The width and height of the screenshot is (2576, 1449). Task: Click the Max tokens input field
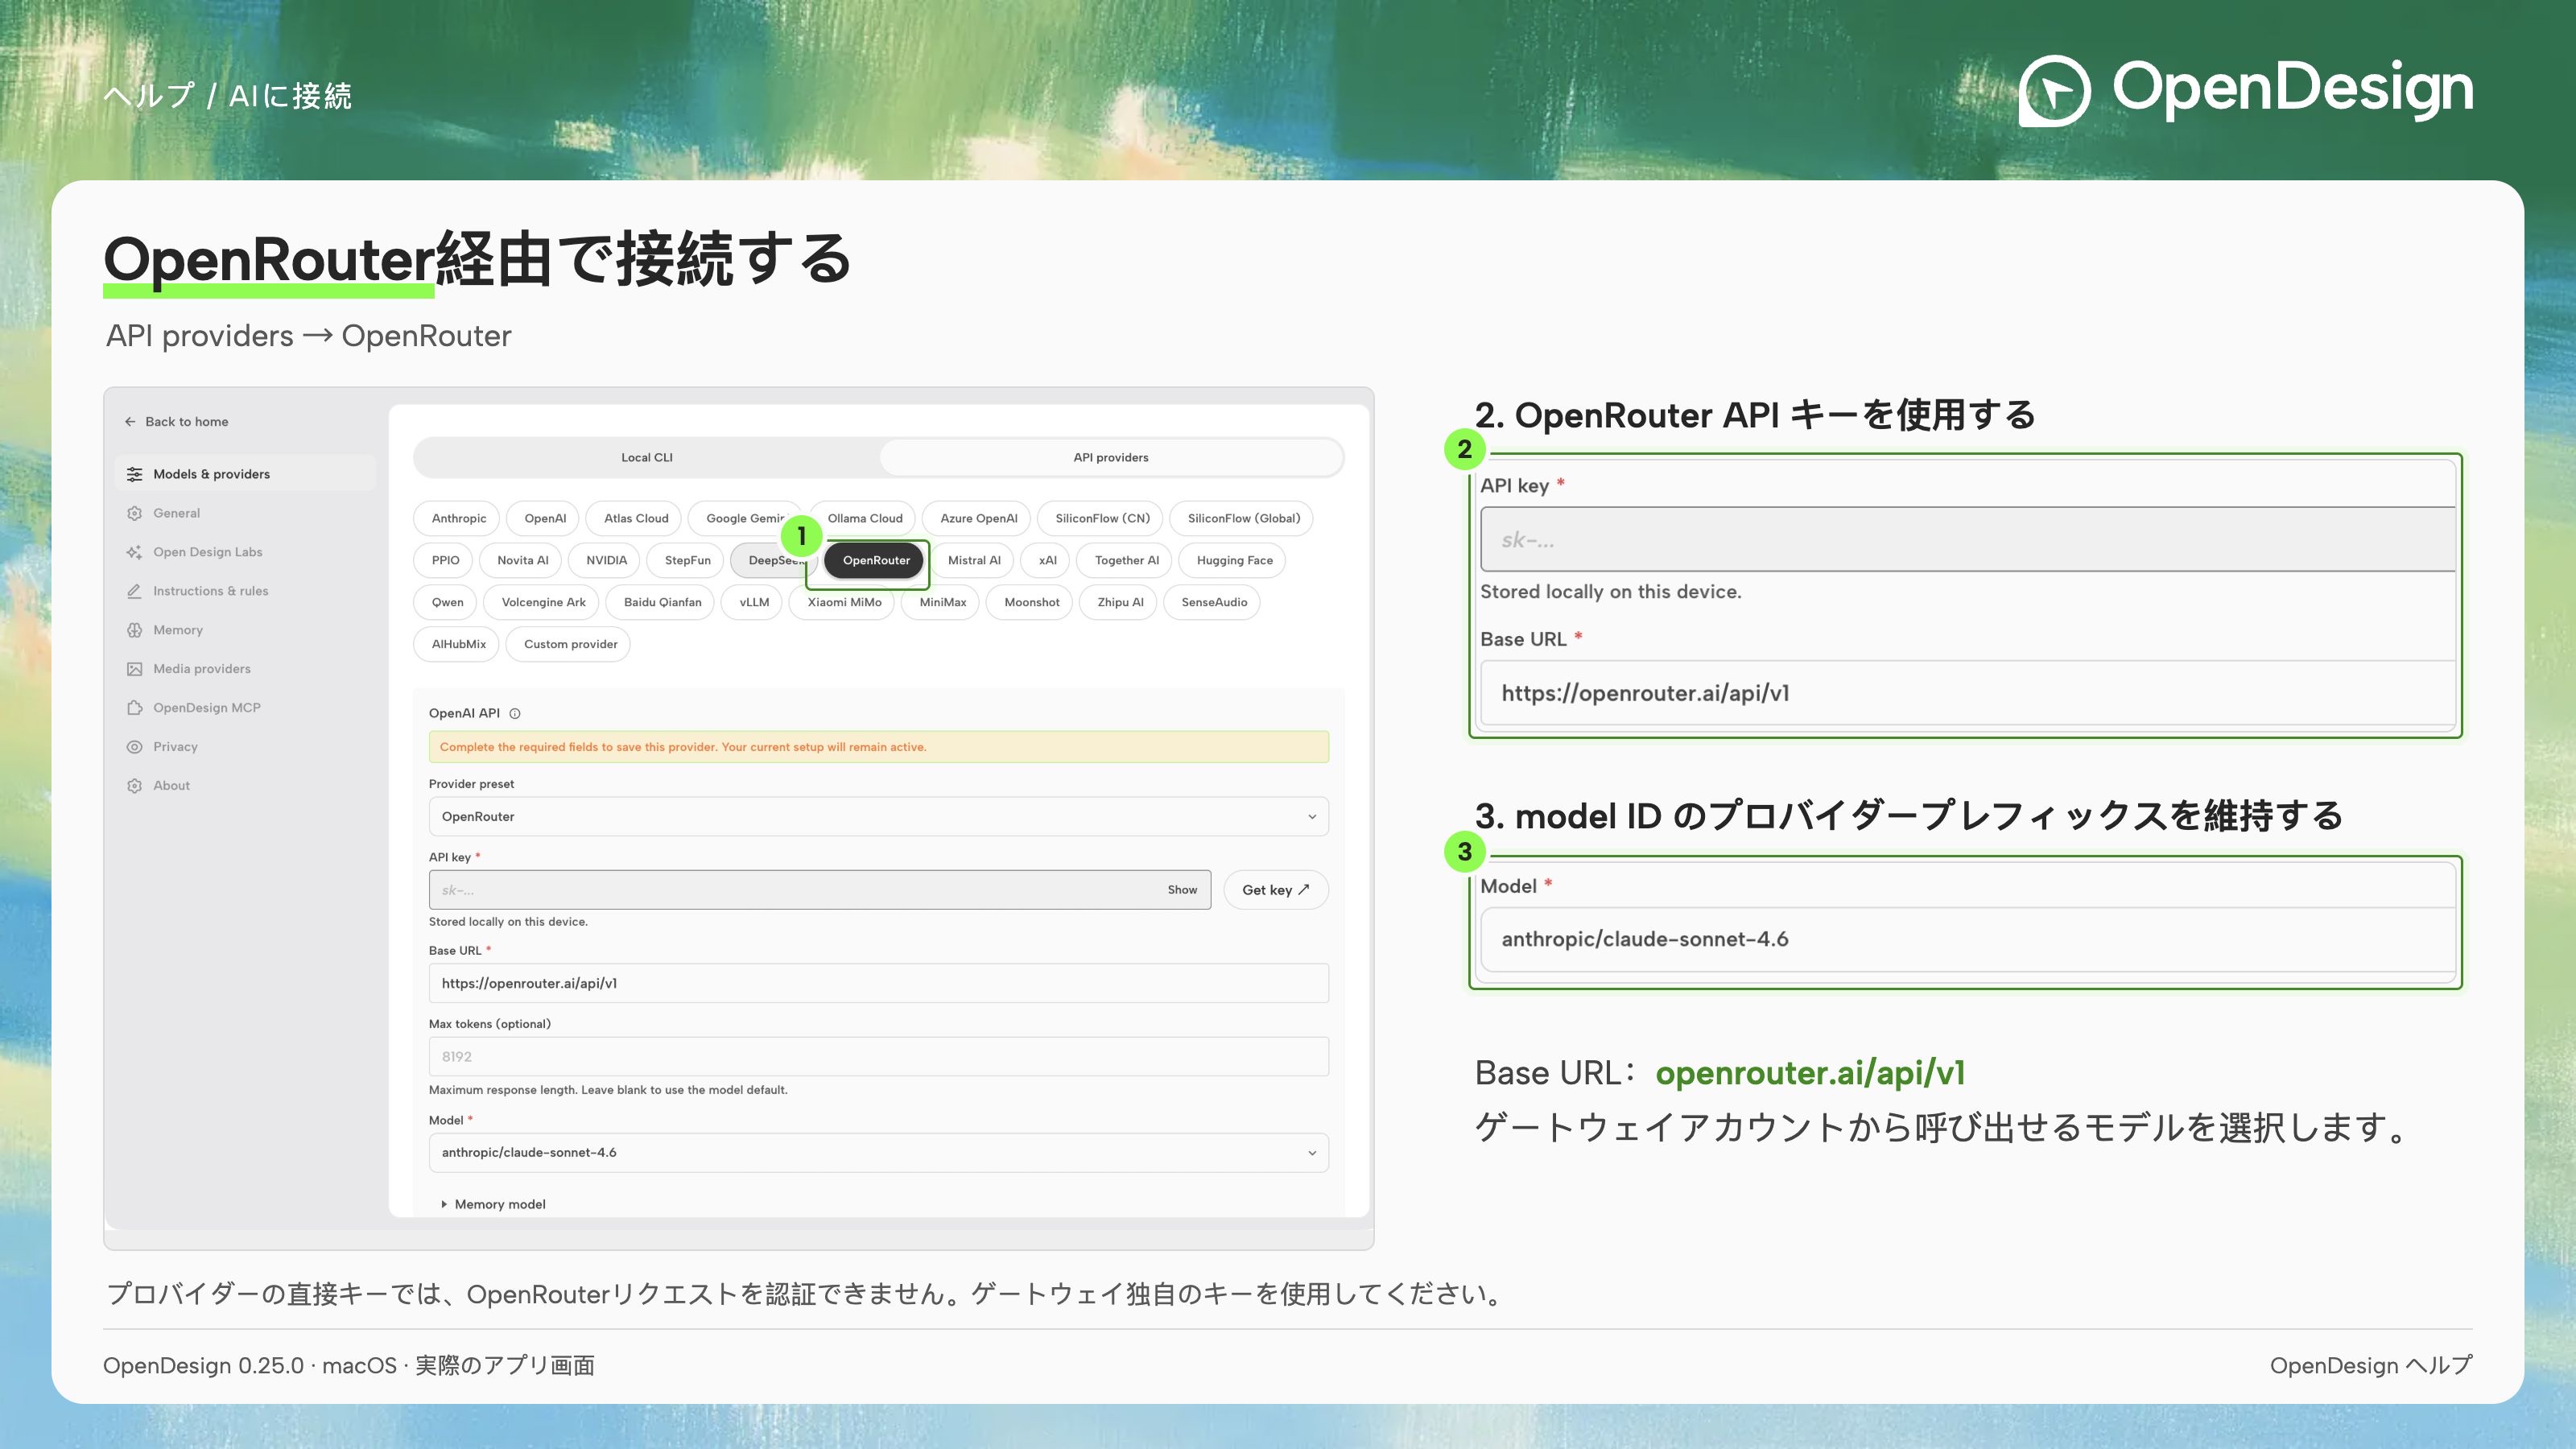878,1056
